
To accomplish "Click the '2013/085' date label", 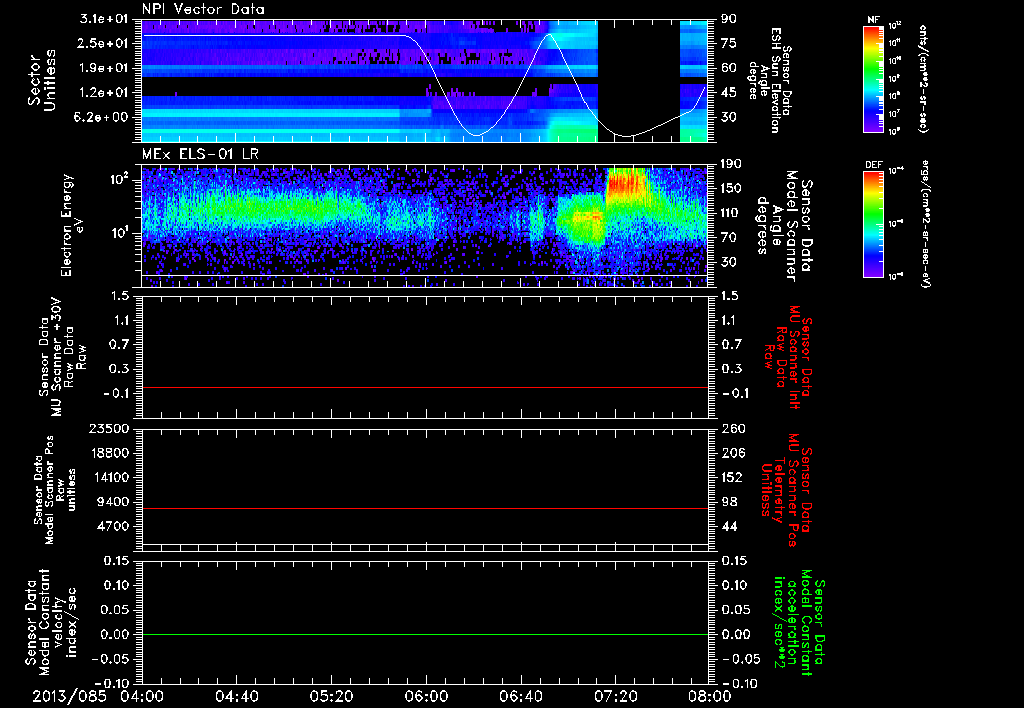I will click(x=69, y=696).
